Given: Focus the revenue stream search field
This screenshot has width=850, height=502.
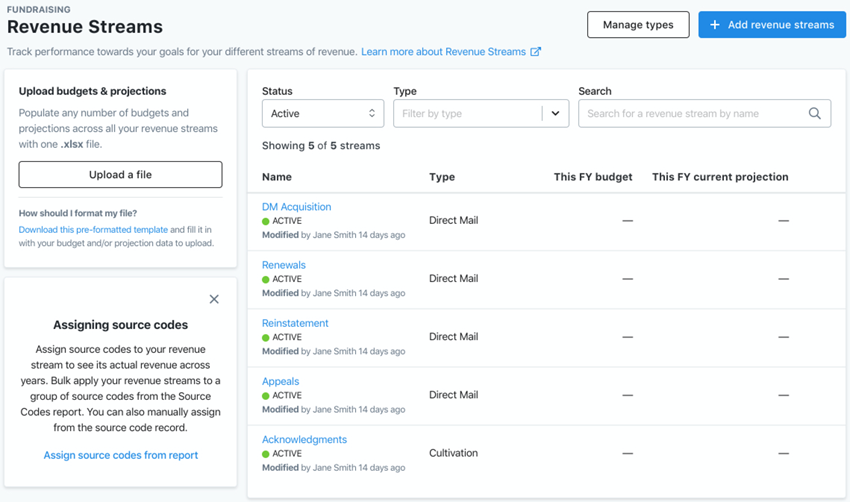Looking at the screenshot, I should [697, 113].
